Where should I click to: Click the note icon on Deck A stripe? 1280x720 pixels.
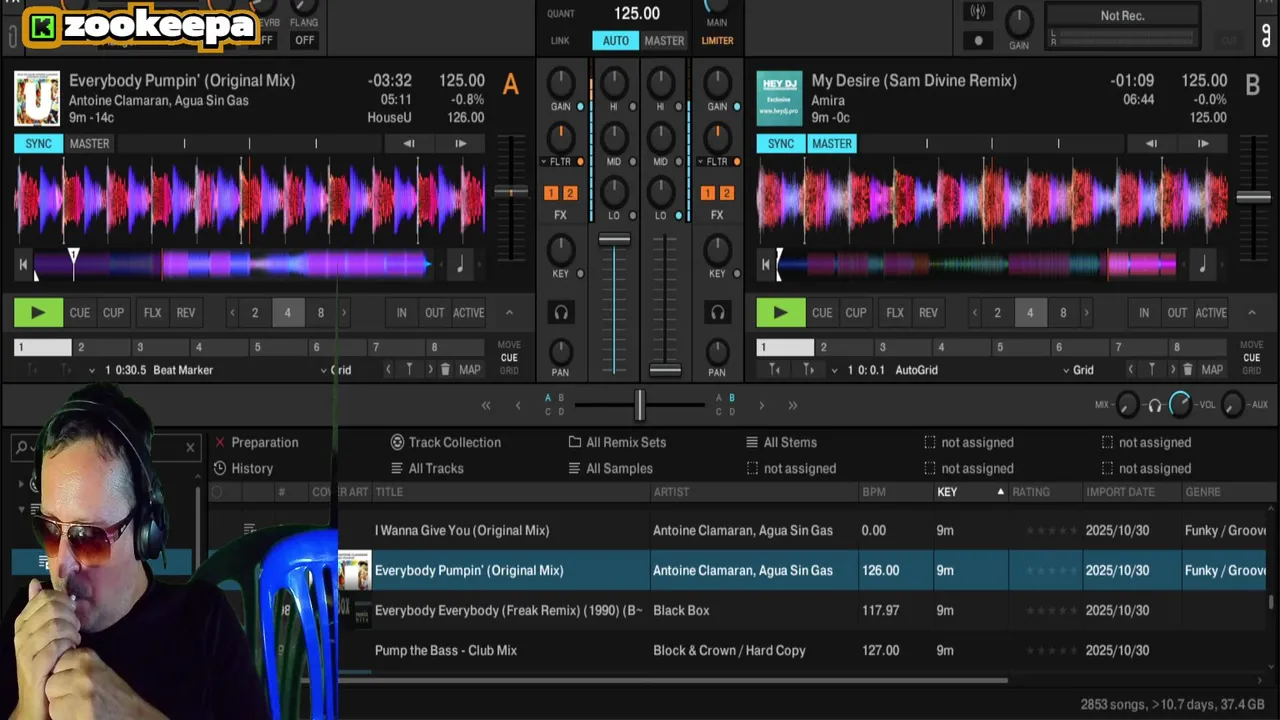460,265
